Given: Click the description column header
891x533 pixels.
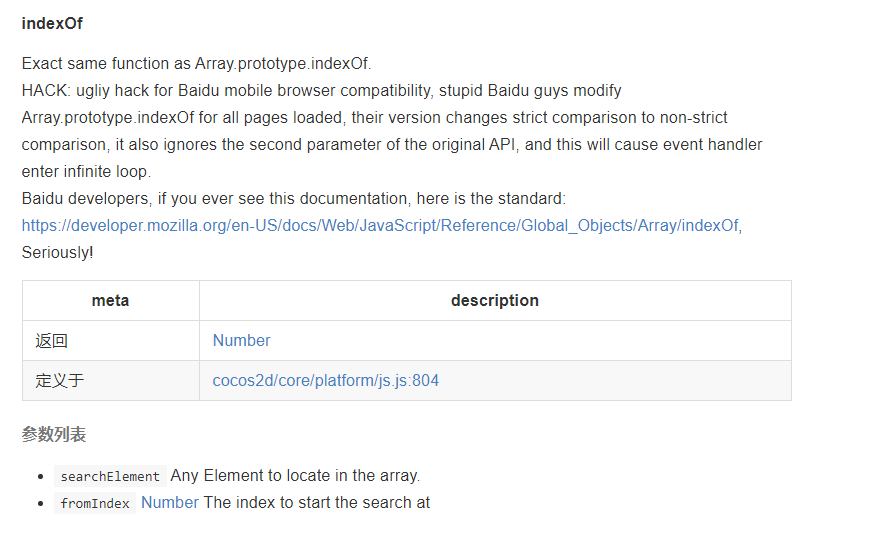Looking at the screenshot, I should tap(494, 301).
